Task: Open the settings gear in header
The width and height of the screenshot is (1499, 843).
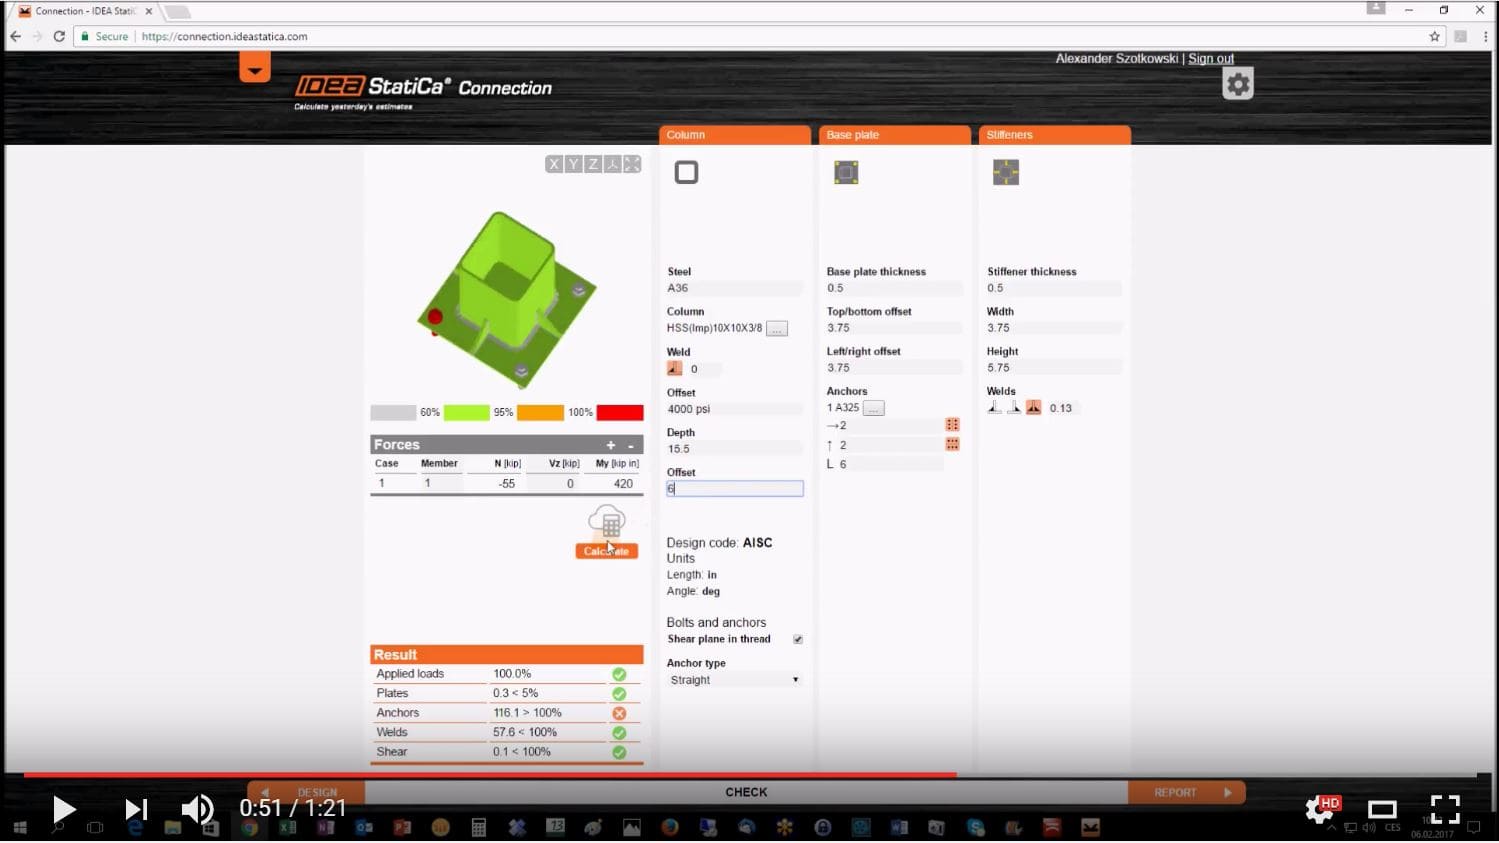Action: [1238, 84]
